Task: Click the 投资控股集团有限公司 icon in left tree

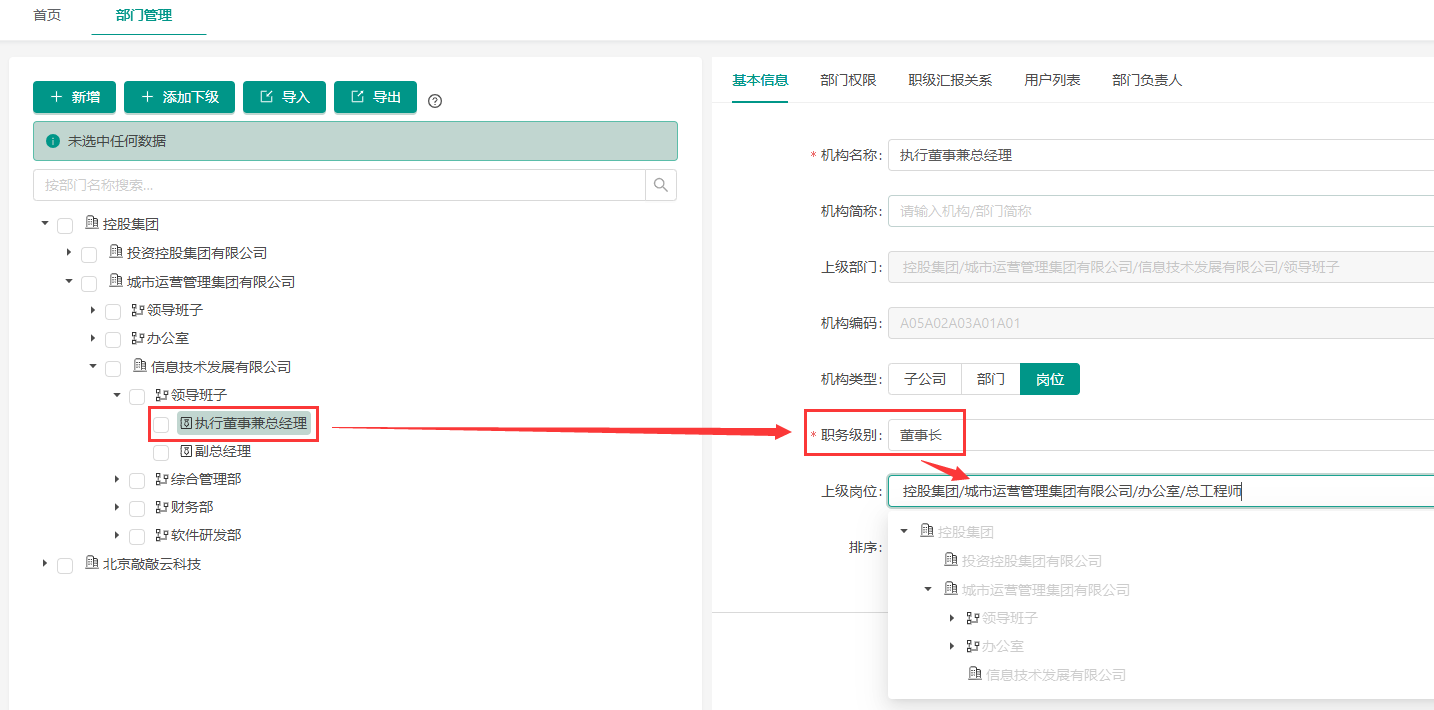Action: tap(116, 252)
